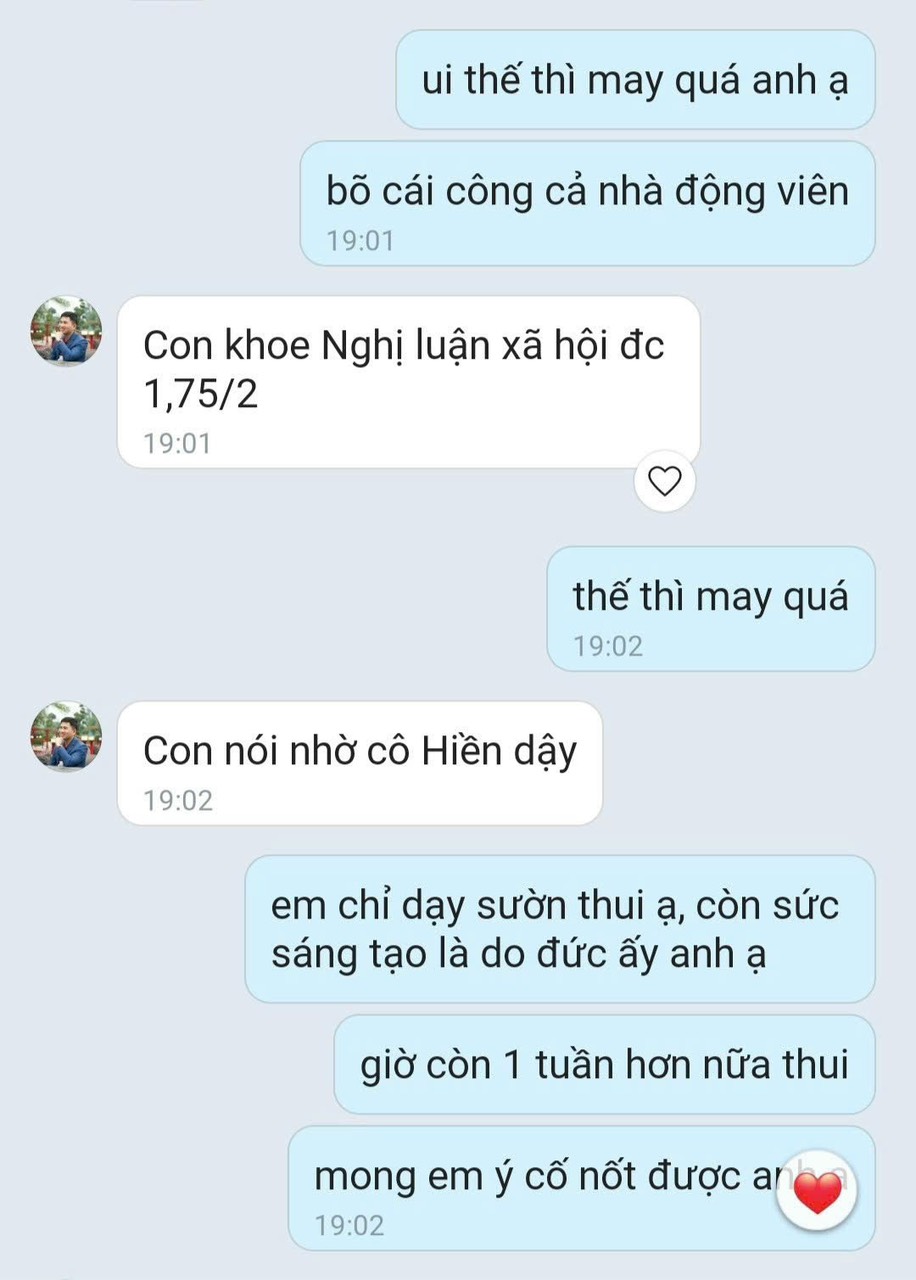The width and height of the screenshot is (916, 1280).
Task: Open sender avatar beside Nghị luận message
Action: point(66,332)
